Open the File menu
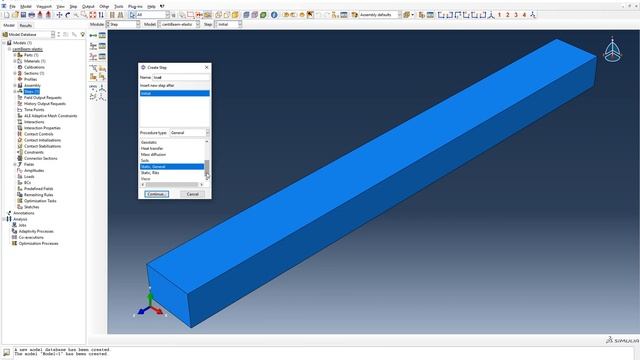 [12, 7]
